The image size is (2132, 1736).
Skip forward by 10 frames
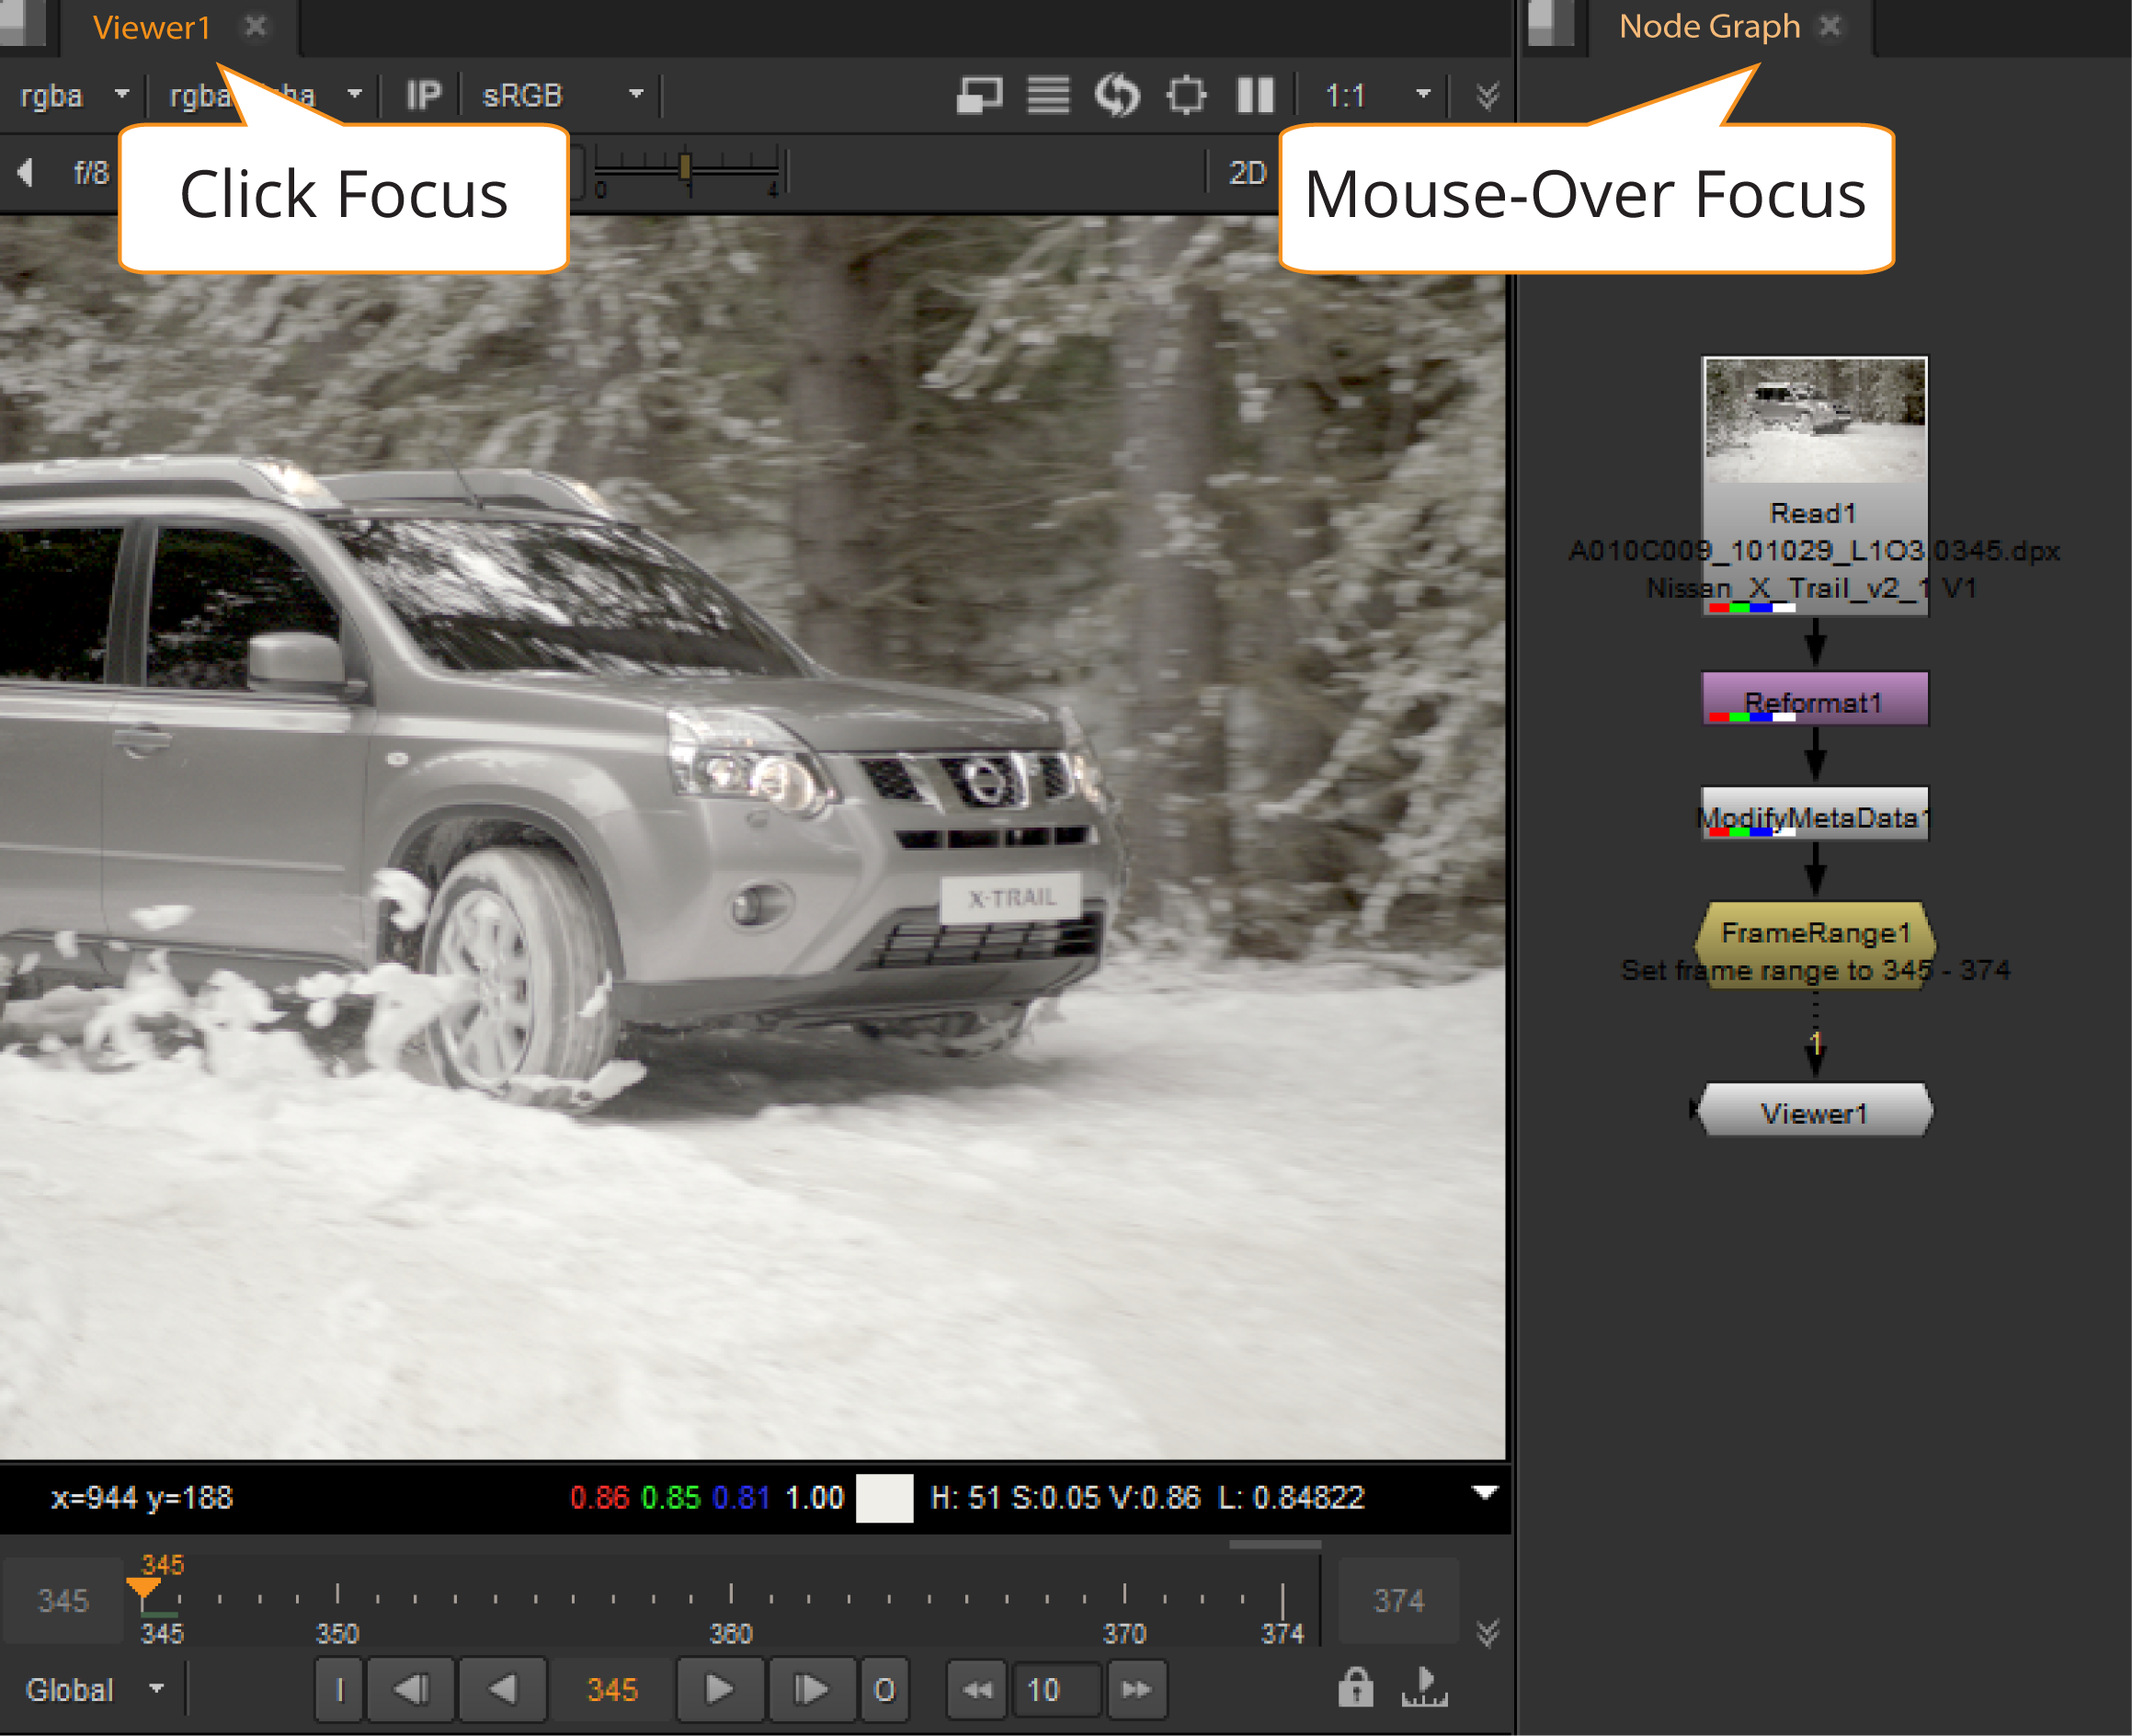click(x=1135, y=1690)
